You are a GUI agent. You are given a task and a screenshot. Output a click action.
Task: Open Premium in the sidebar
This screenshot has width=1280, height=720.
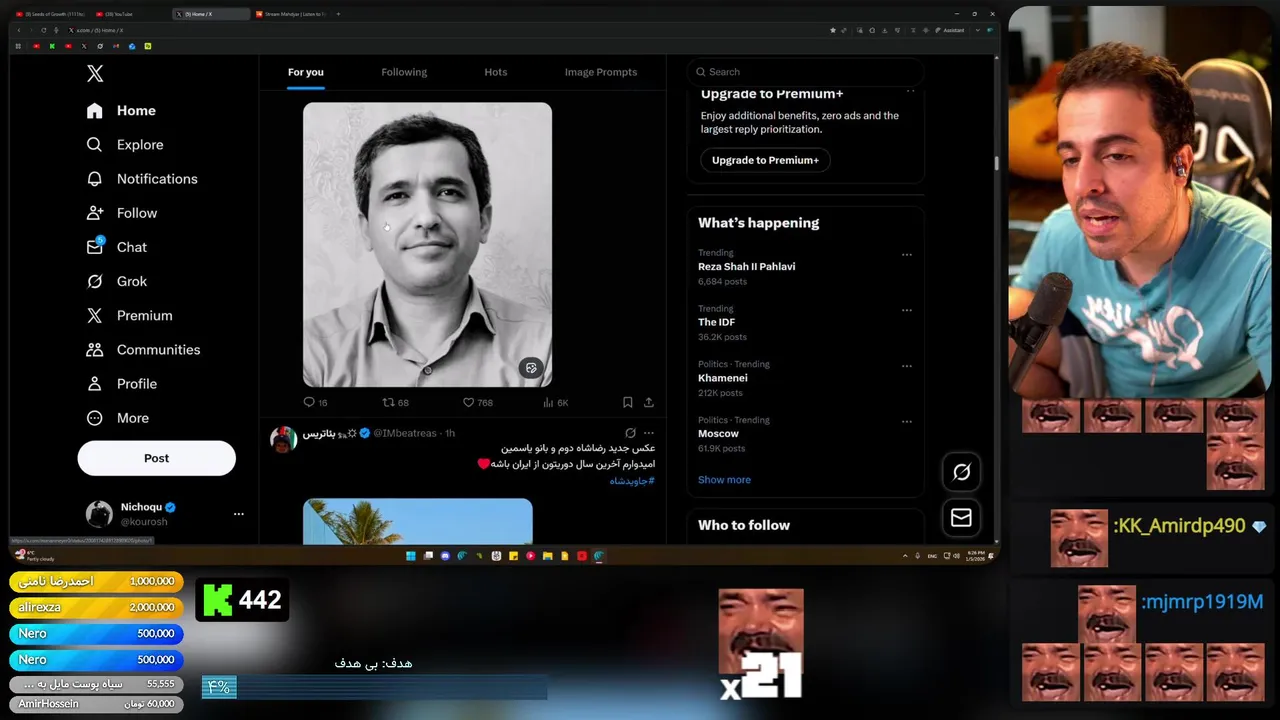point(130,316)
